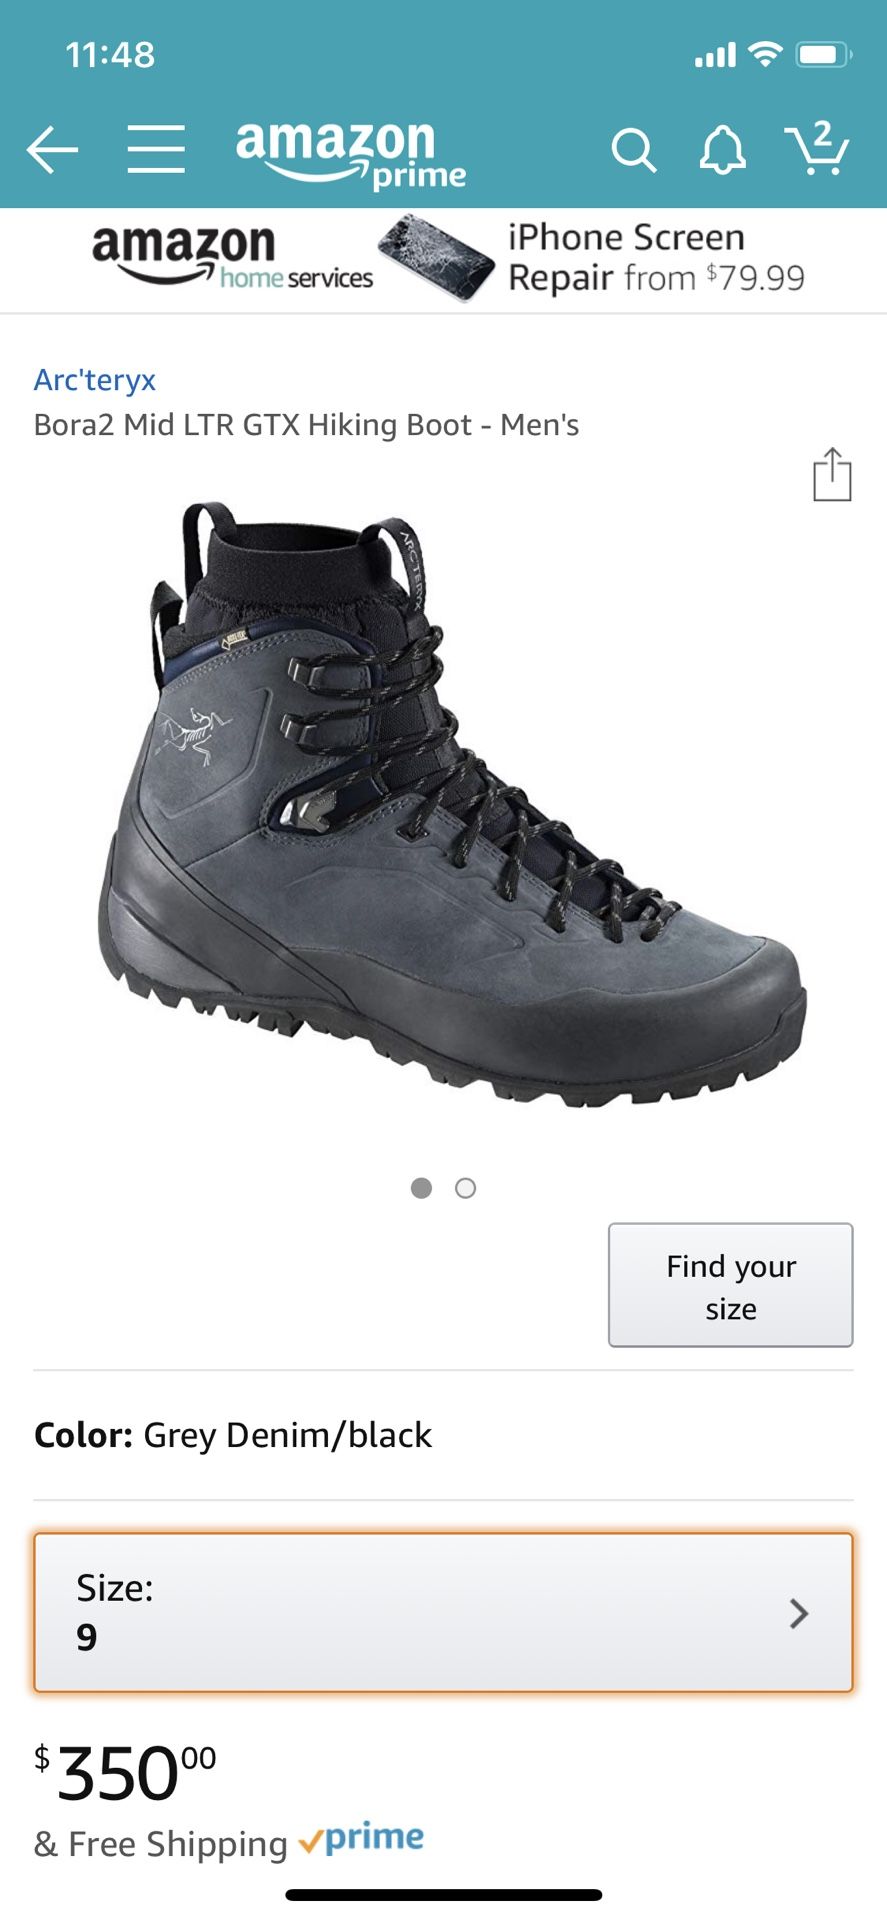Viewport: 887px width, 1920px height.
Task: Click the Find your size button
Action: [731, 1285]
